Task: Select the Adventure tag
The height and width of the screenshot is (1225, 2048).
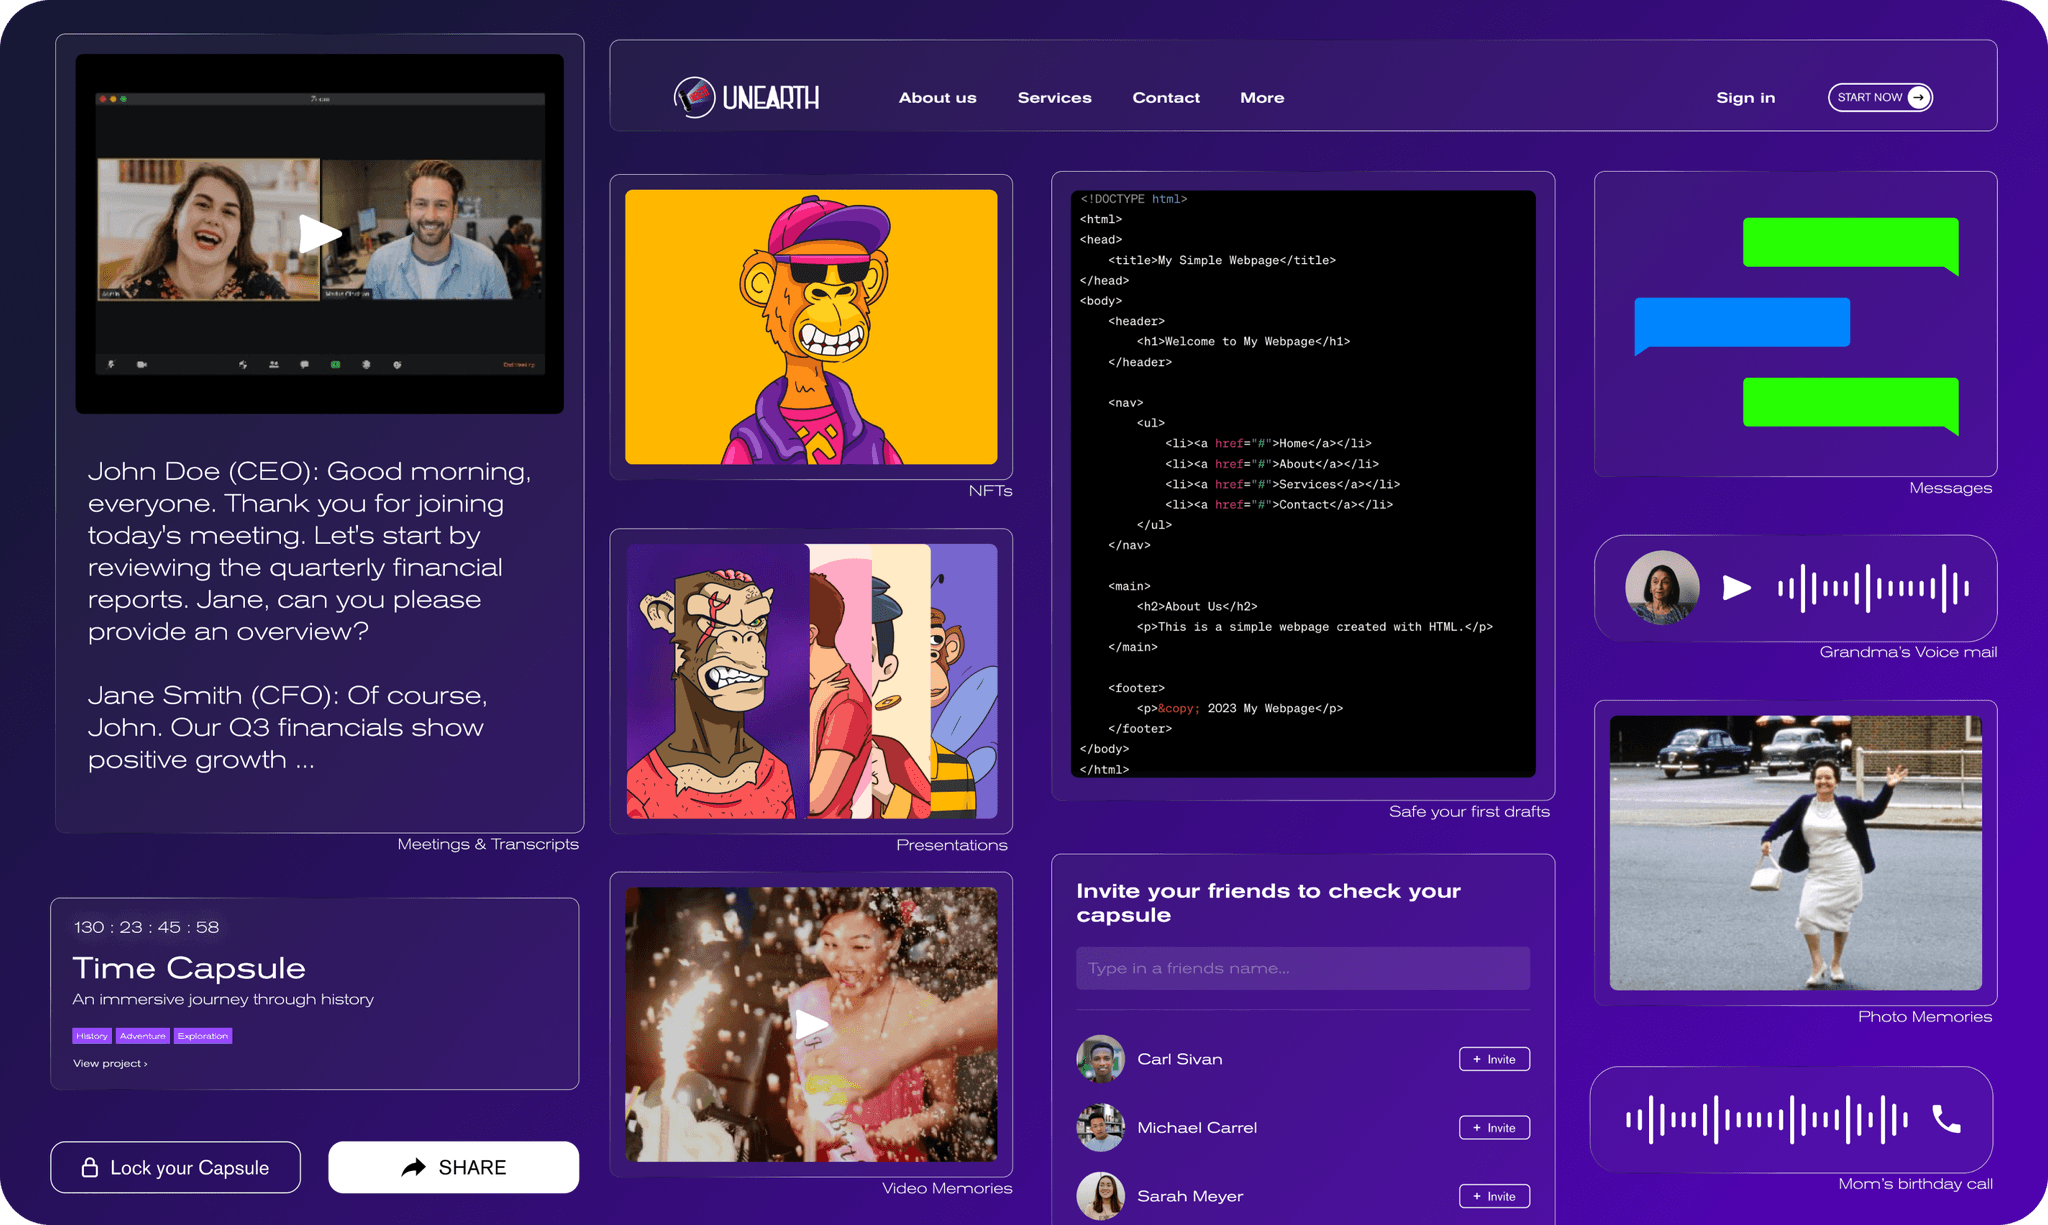Action: 143,1036
